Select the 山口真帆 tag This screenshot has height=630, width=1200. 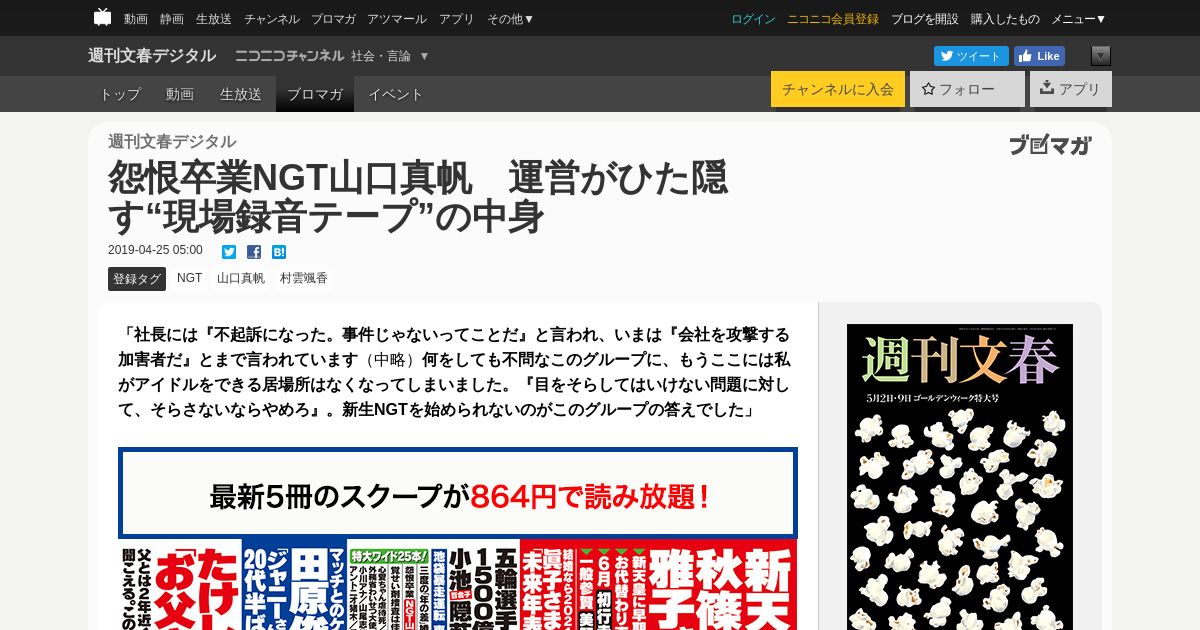pos(241,278)
